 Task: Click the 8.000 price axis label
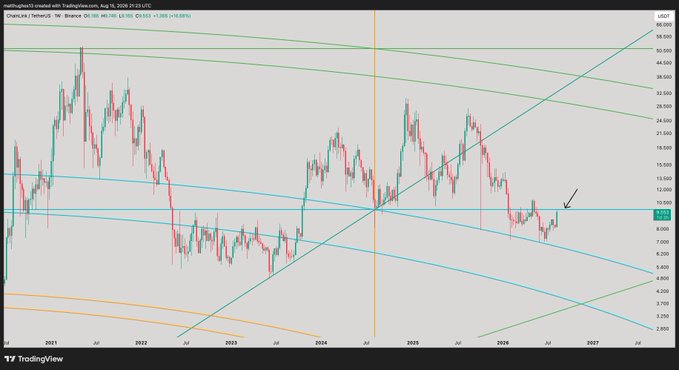663,229
